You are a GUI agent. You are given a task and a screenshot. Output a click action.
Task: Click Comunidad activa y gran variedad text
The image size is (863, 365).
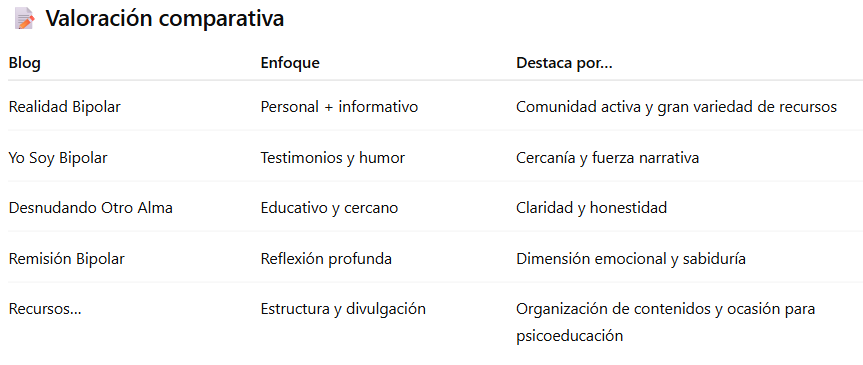pyautogui.click(x=676, y=107)
